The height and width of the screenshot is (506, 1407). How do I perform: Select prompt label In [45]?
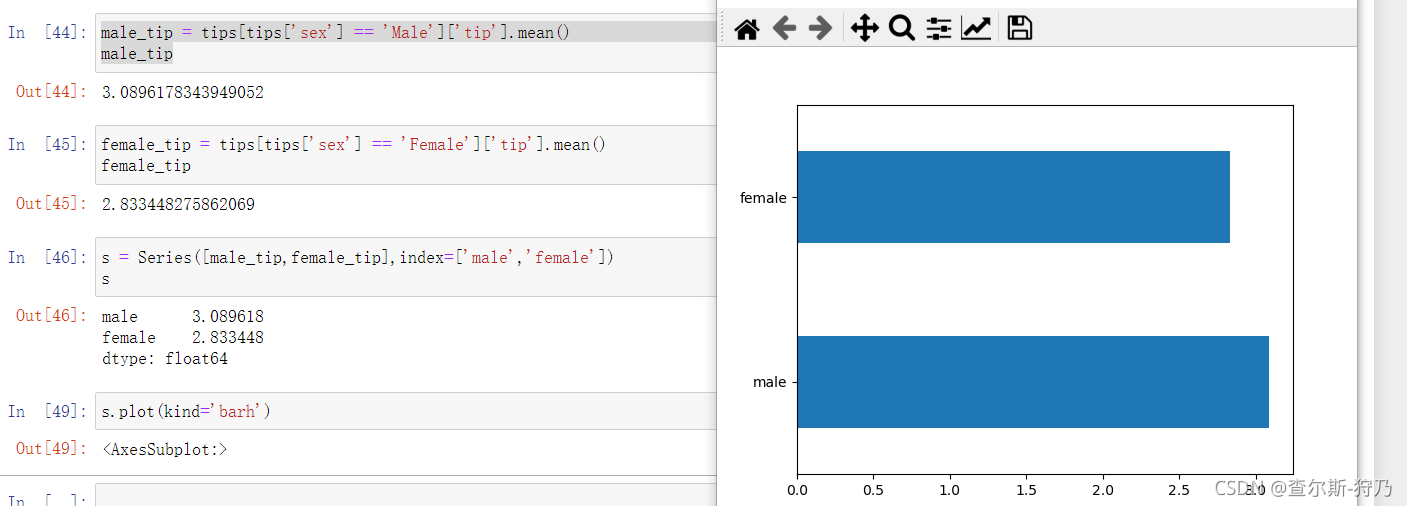[x=47, y=144]
